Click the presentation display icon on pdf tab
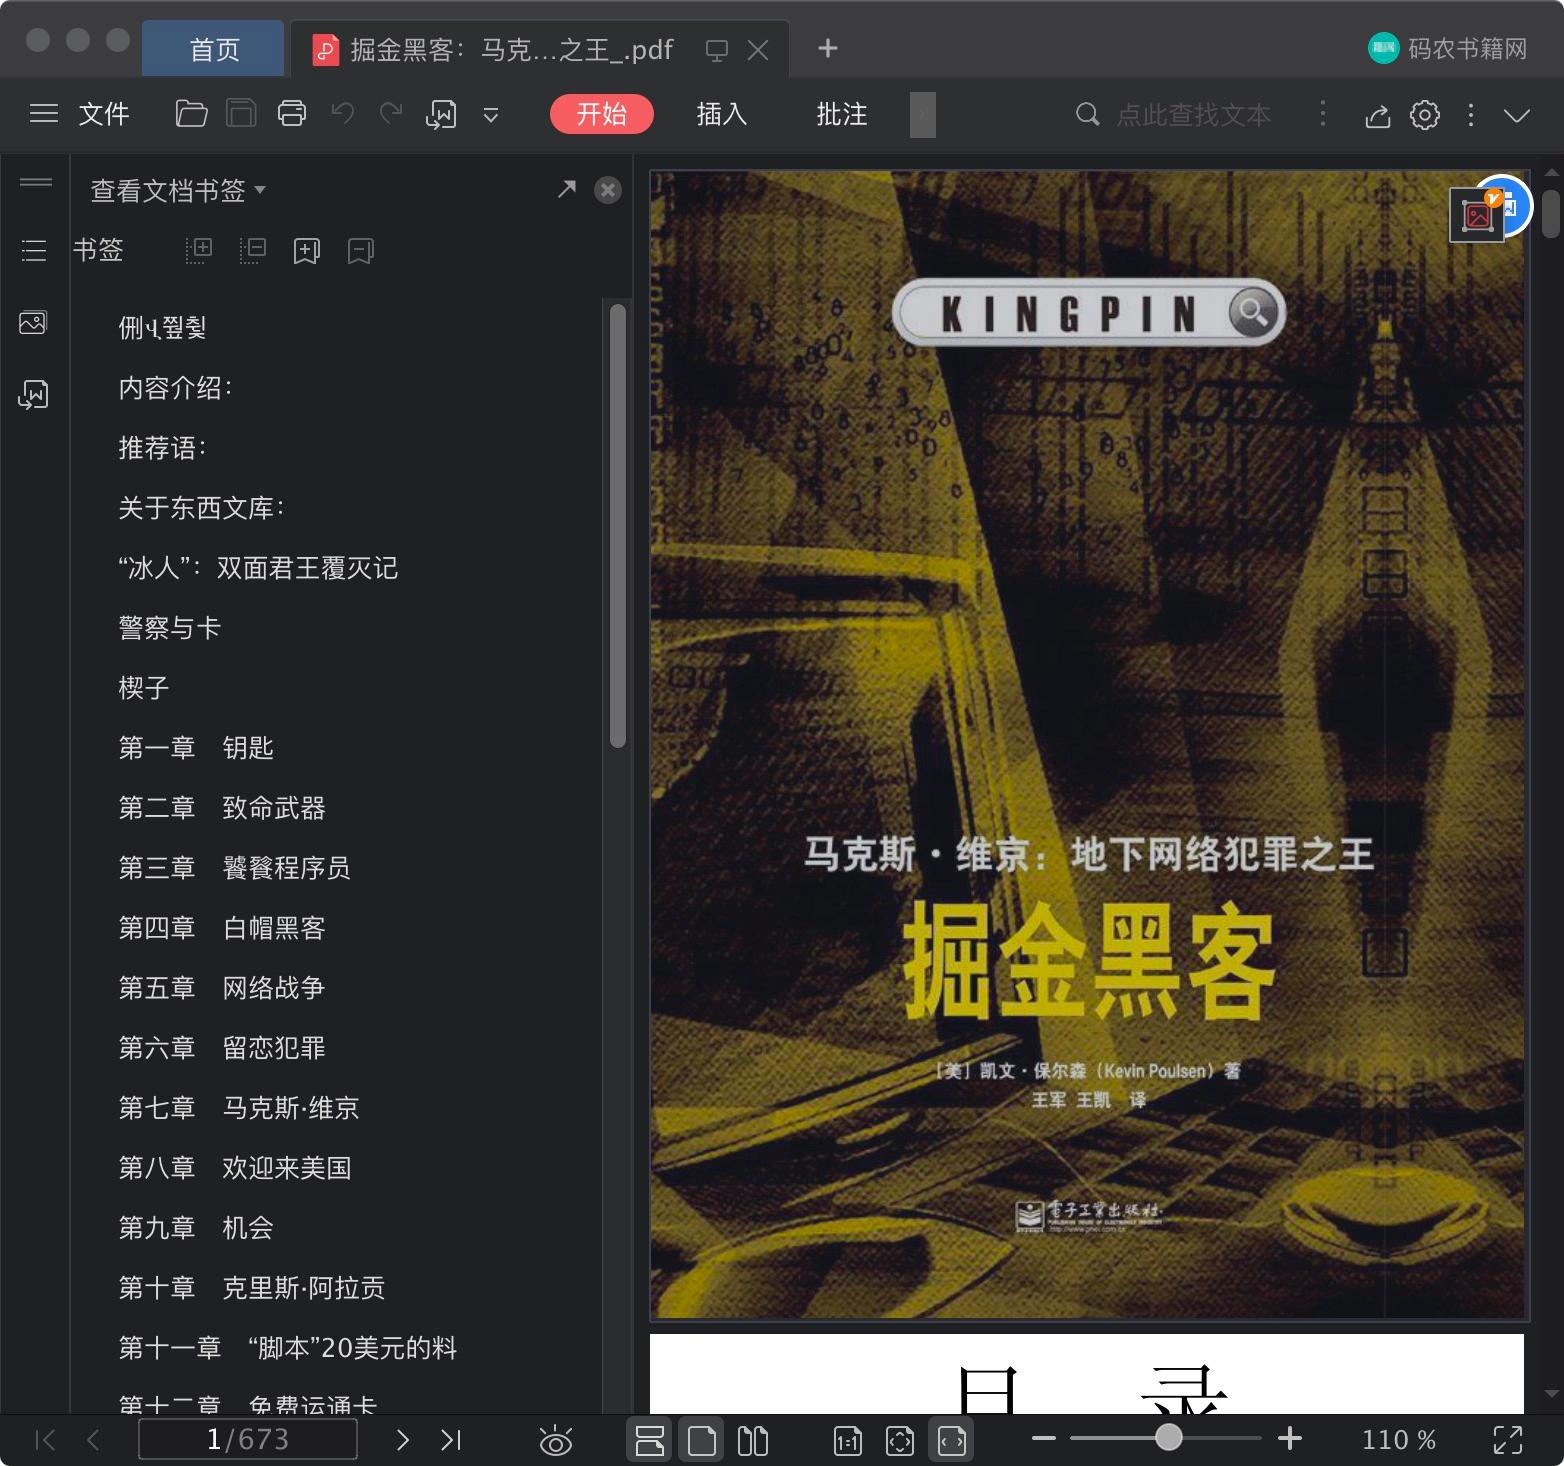This screenshot has width=1564, height=1466. click(x=717, y=50)
